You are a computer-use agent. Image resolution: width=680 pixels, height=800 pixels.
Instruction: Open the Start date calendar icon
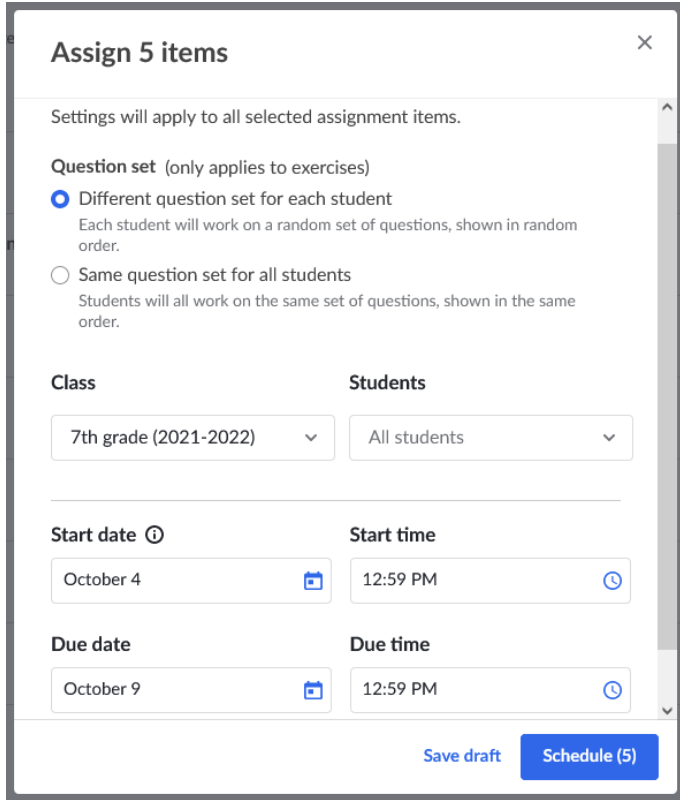tap(313, 581)
